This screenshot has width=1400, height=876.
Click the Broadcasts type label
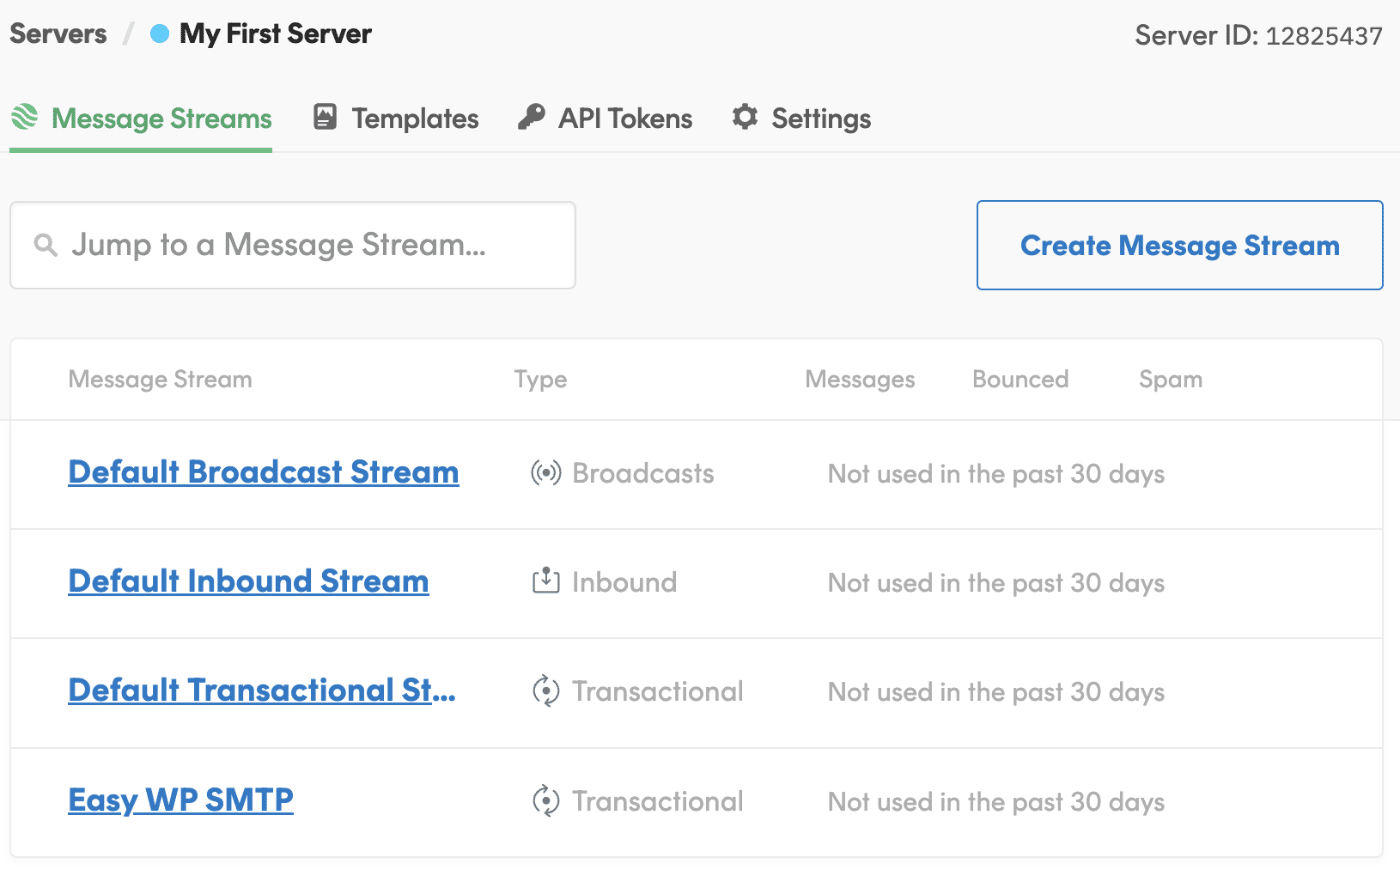pos(643,473)
